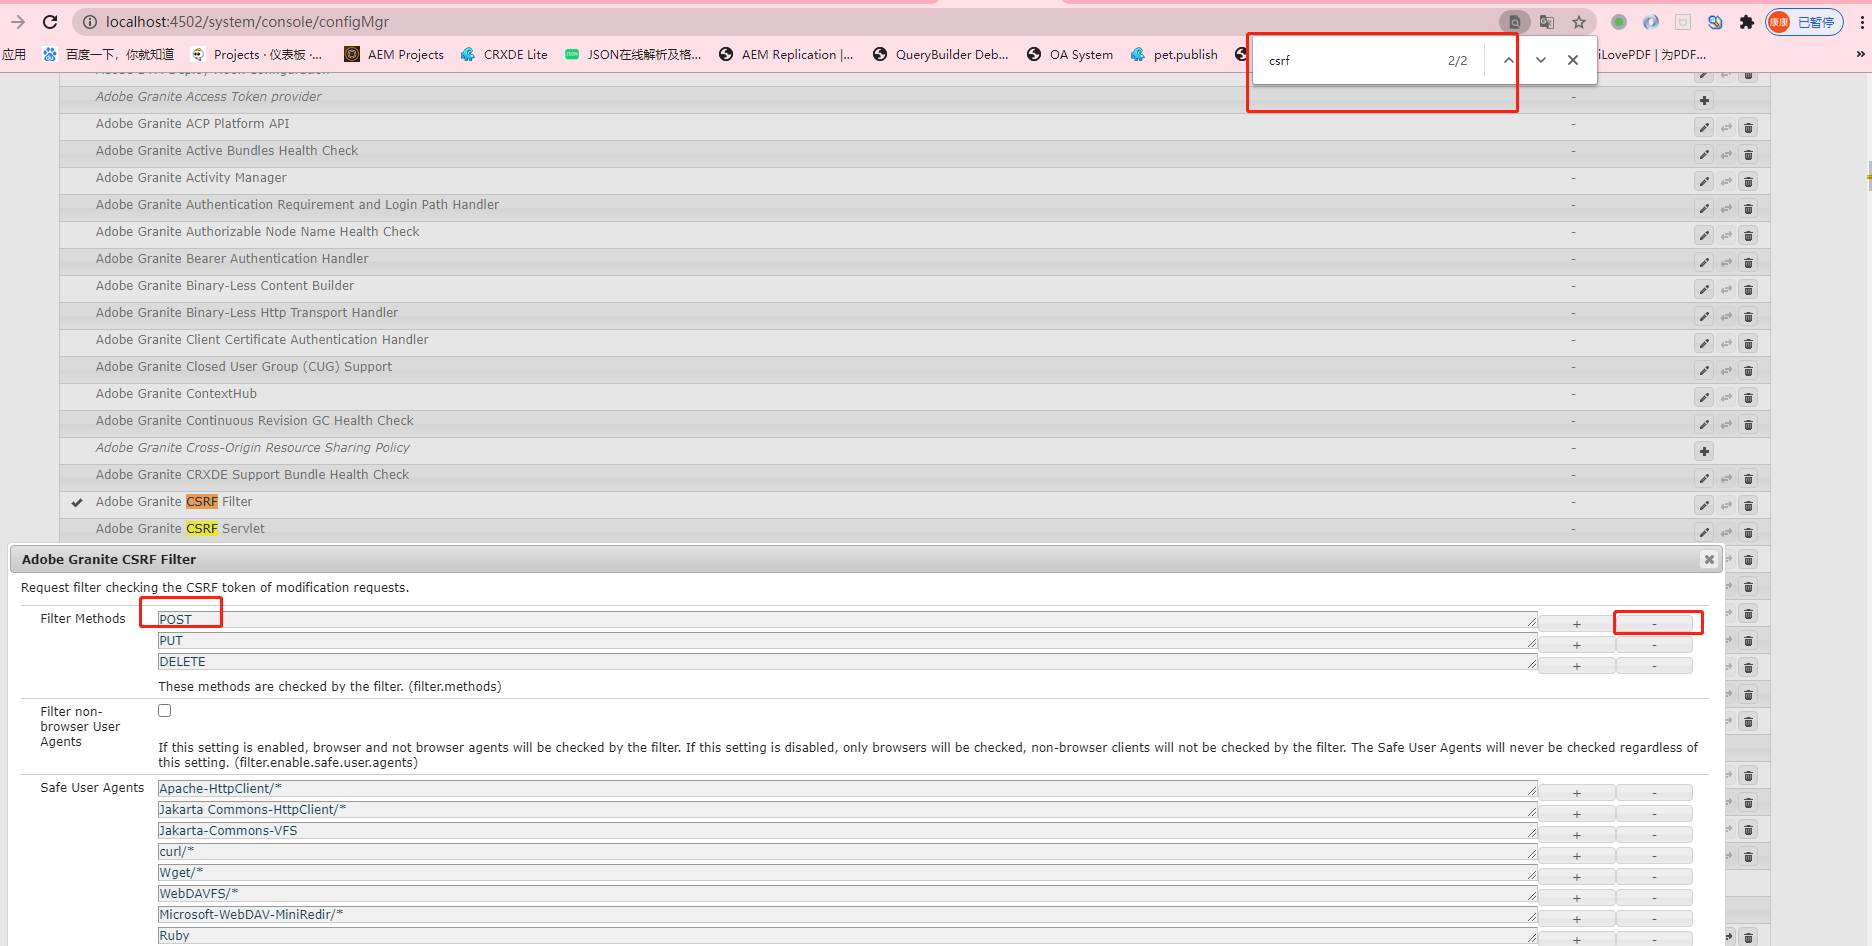The width and height of the screenshot is (1872, 946).
Task: Delete Continuous Revision GC Health Check config
Action: (x=1748, y=424)
